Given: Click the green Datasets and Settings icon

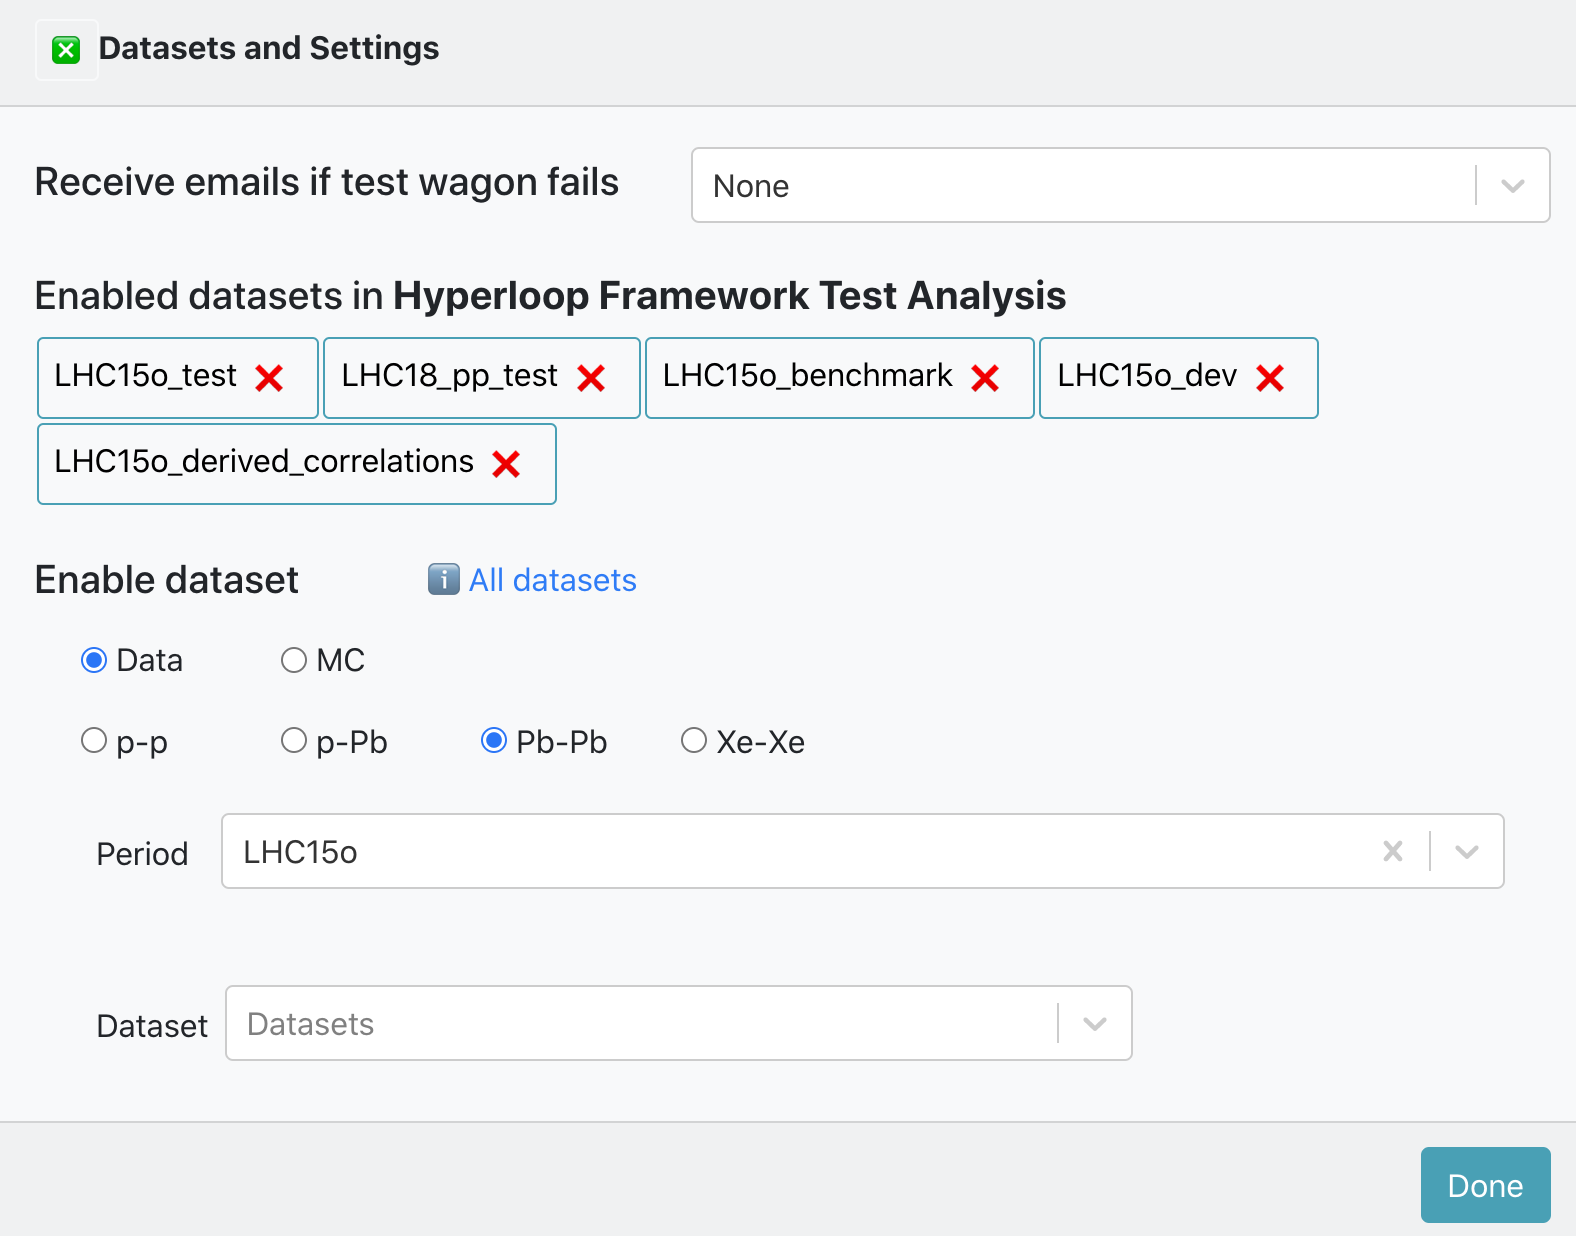Looking at the screenshot, I should (66, 50).
